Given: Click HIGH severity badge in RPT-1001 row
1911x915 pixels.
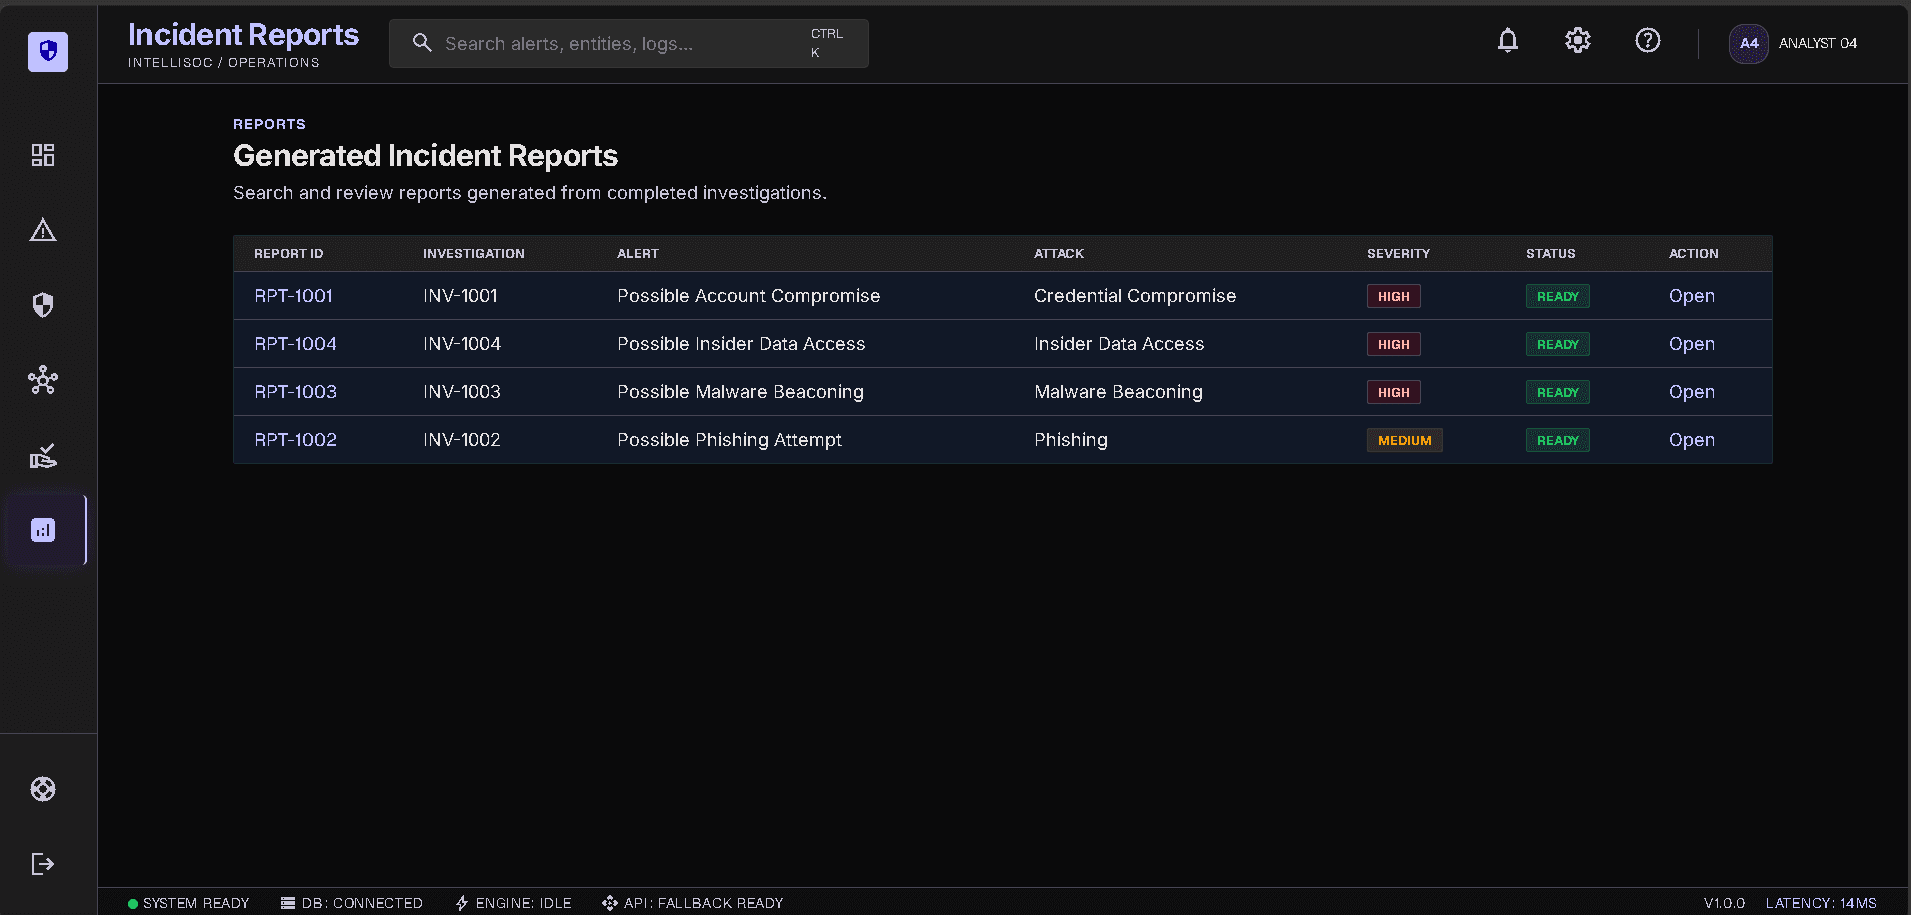Looking at the screenshot, I should 1394,296.
